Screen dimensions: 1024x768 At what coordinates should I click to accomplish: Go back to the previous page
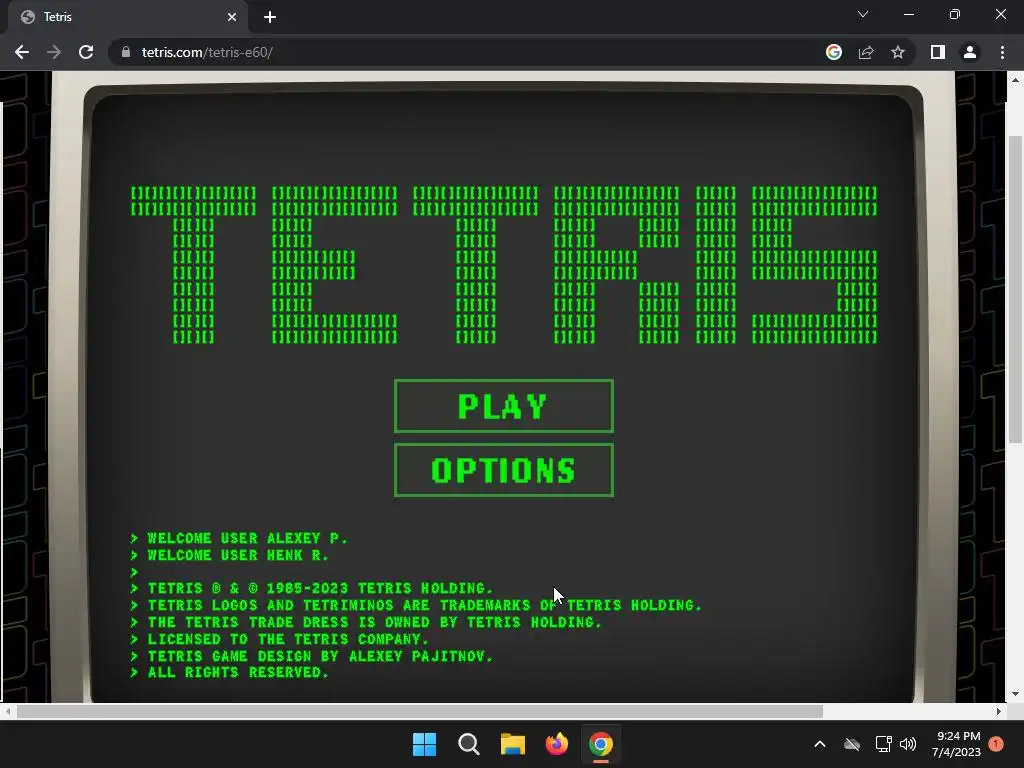(x=22, y=52)
